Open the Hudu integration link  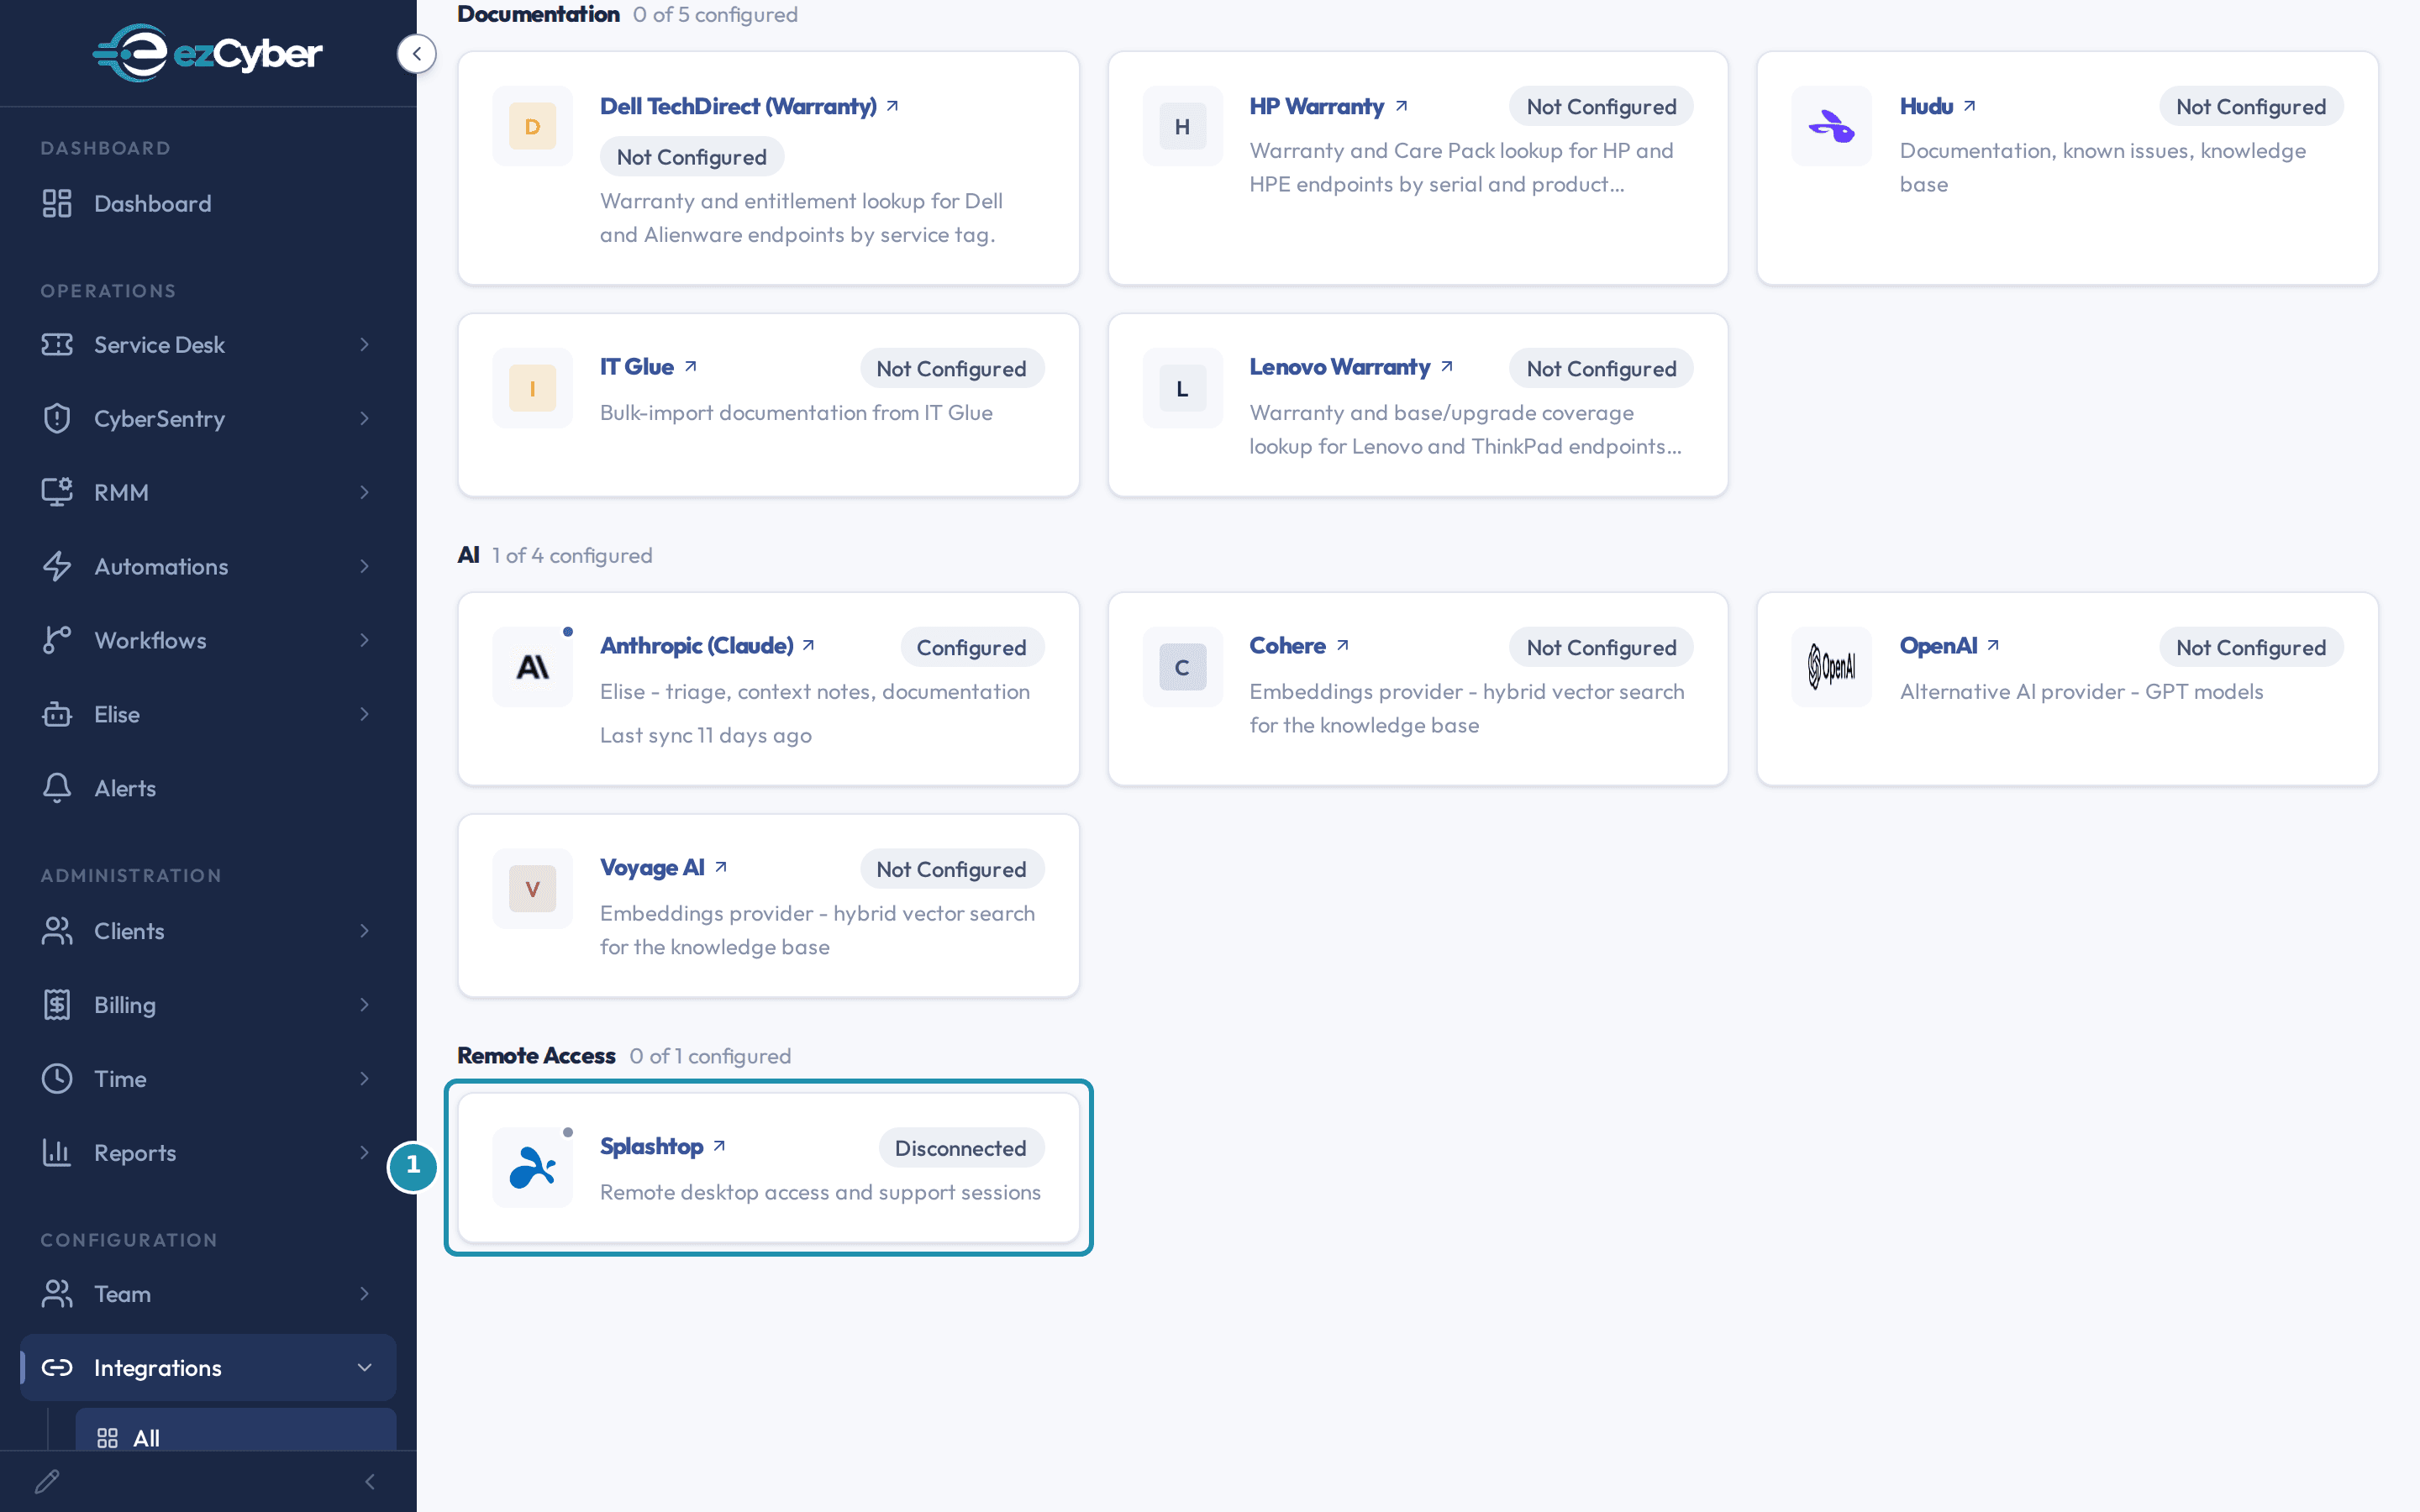tap(1937, 106)
